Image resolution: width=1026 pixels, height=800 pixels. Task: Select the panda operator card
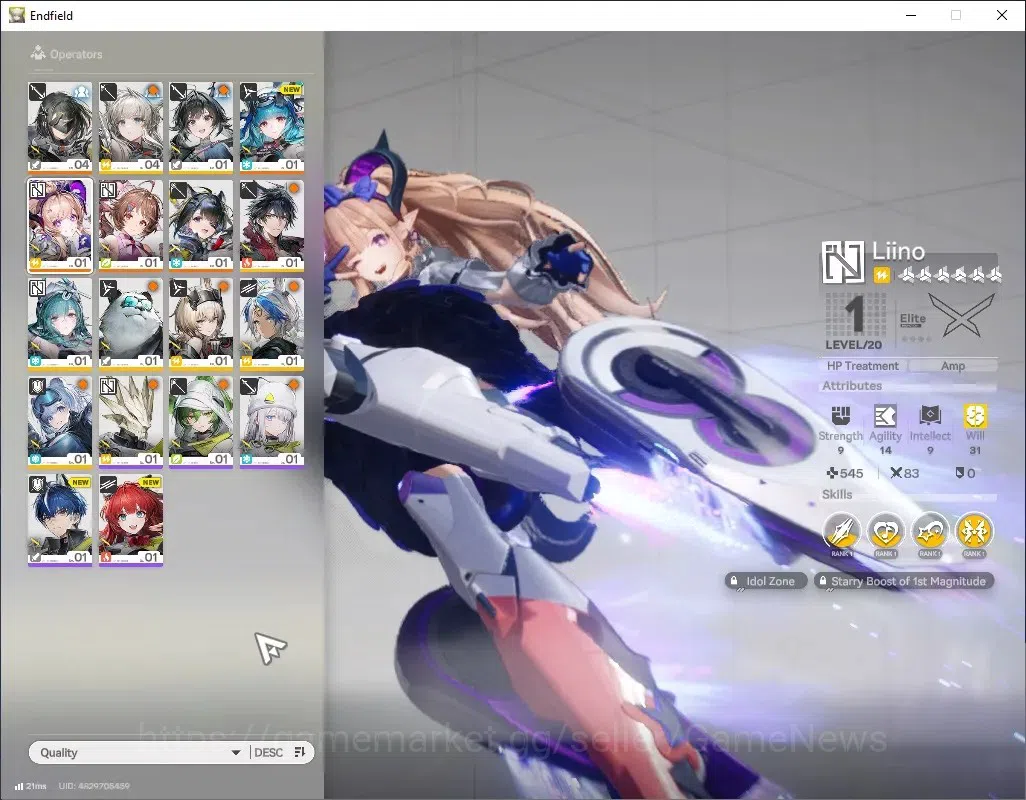[130, 323]
